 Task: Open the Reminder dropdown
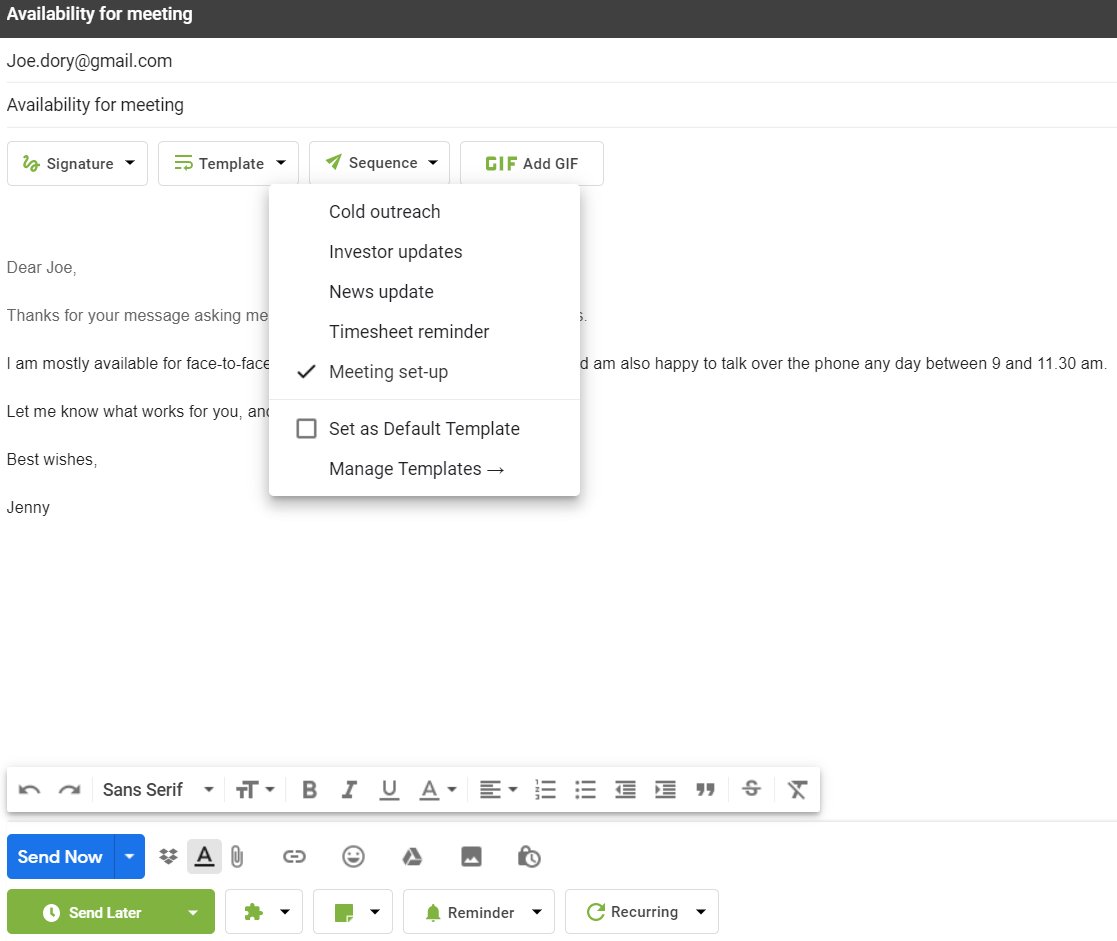pos(479,912)
